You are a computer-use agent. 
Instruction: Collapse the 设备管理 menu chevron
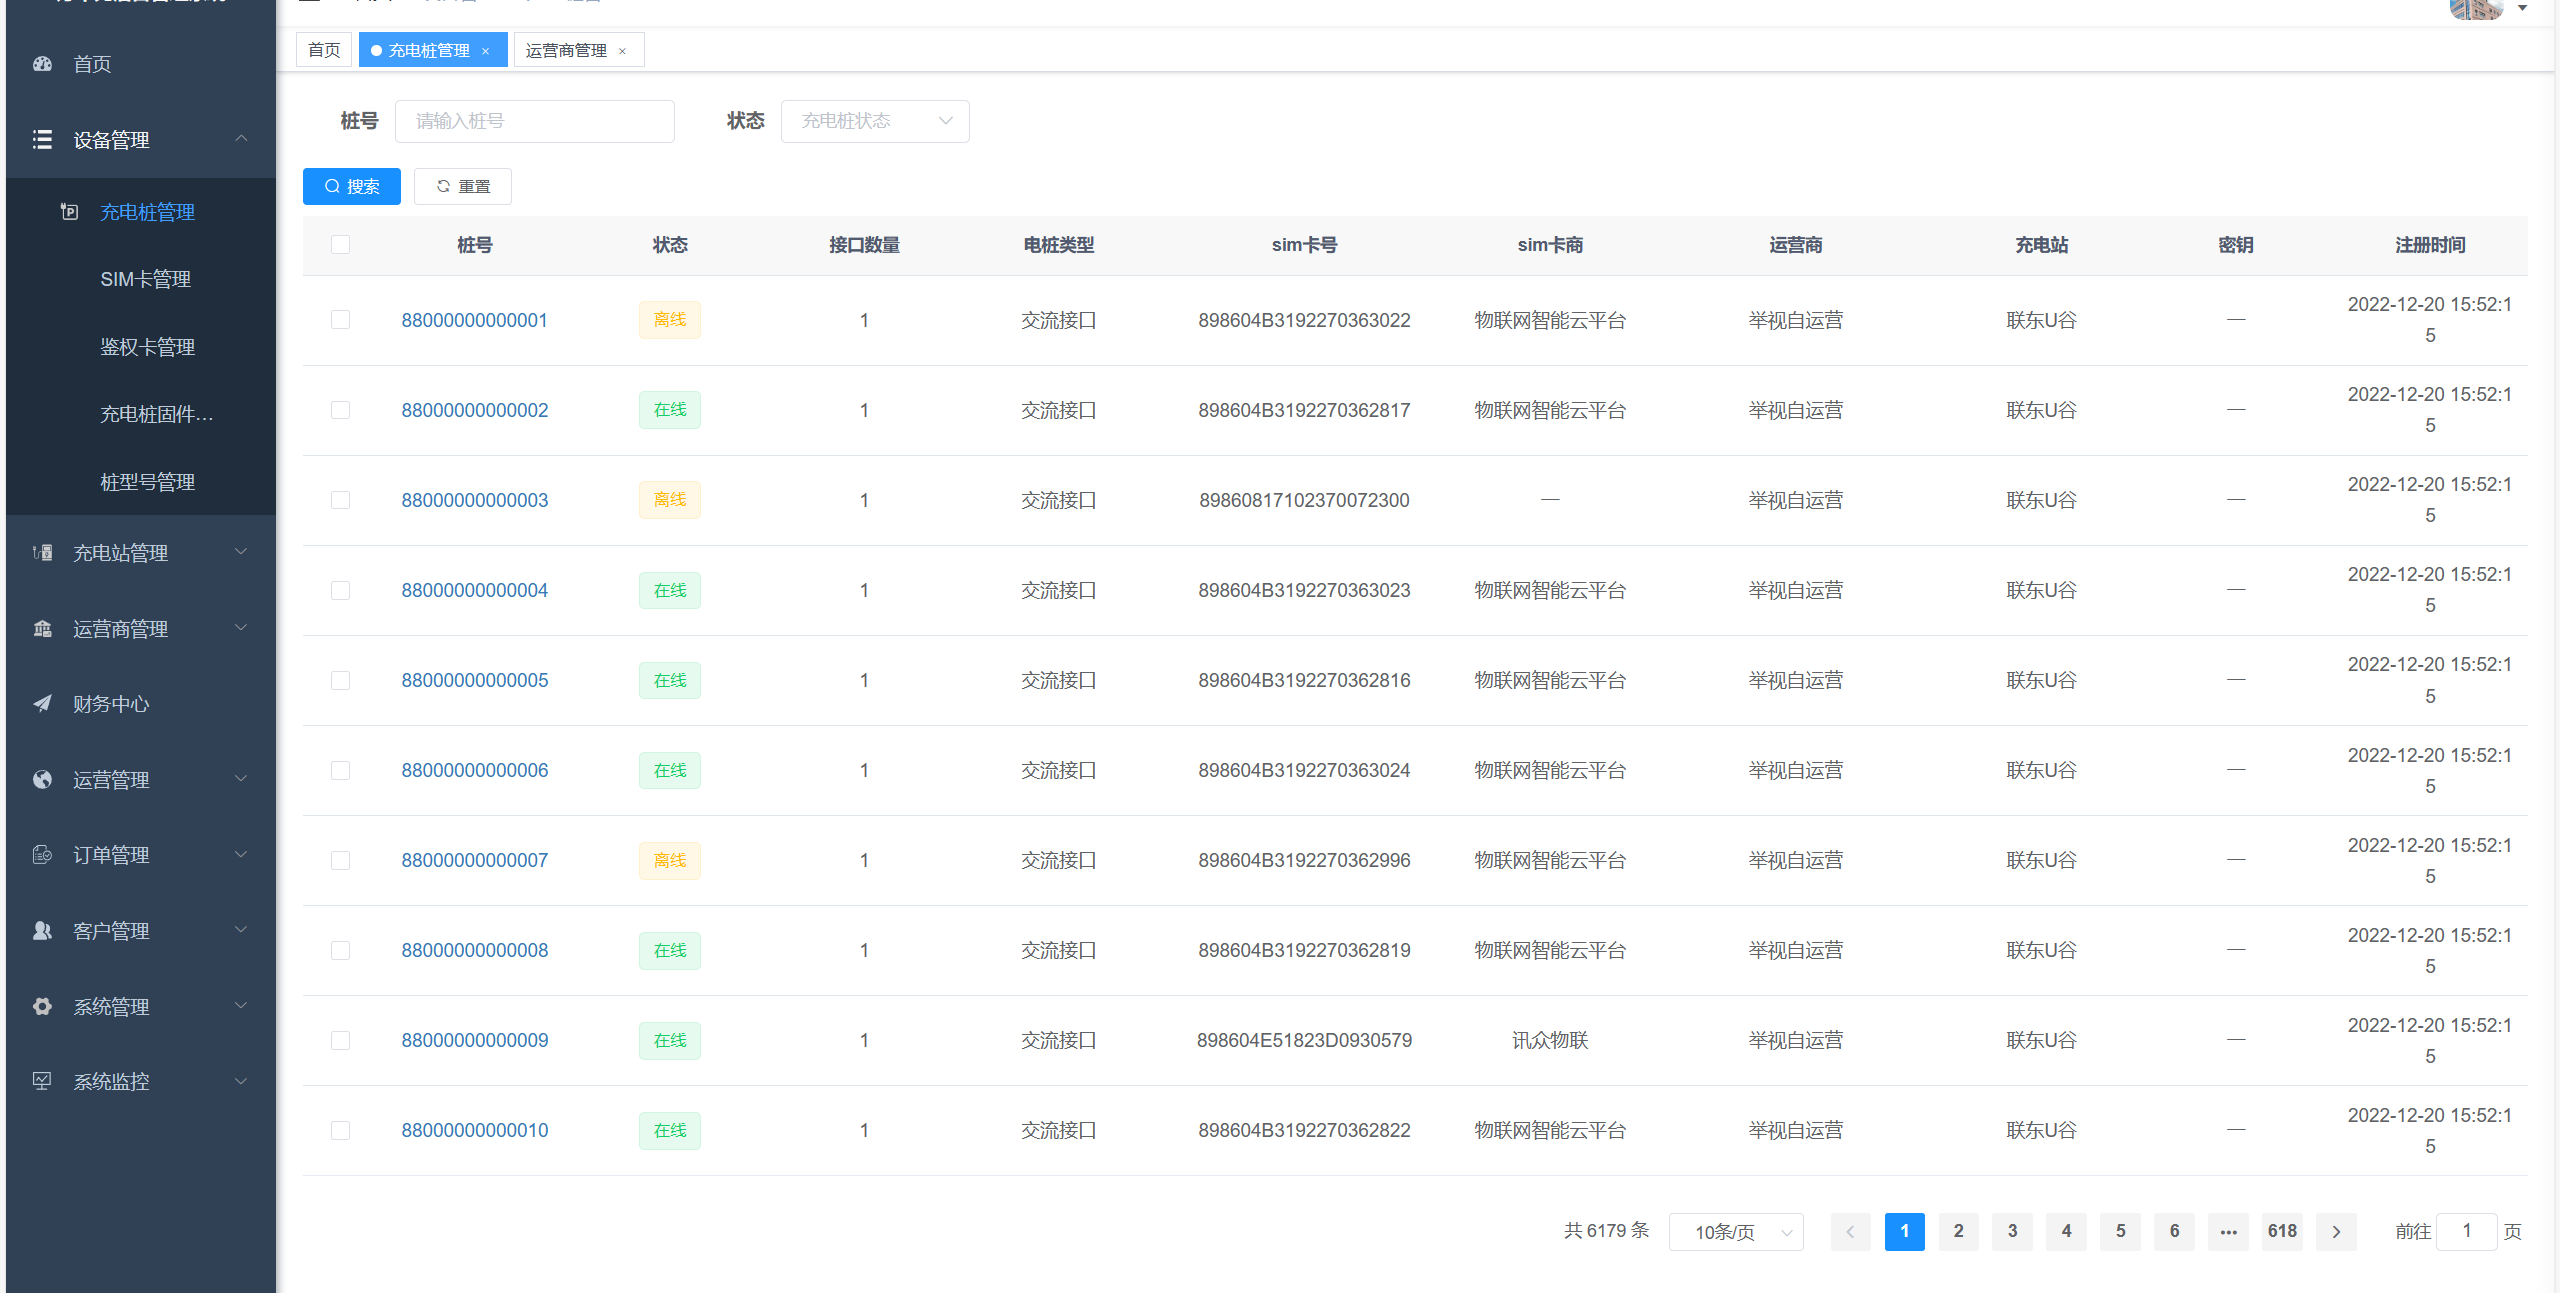(x=241, y=138)
